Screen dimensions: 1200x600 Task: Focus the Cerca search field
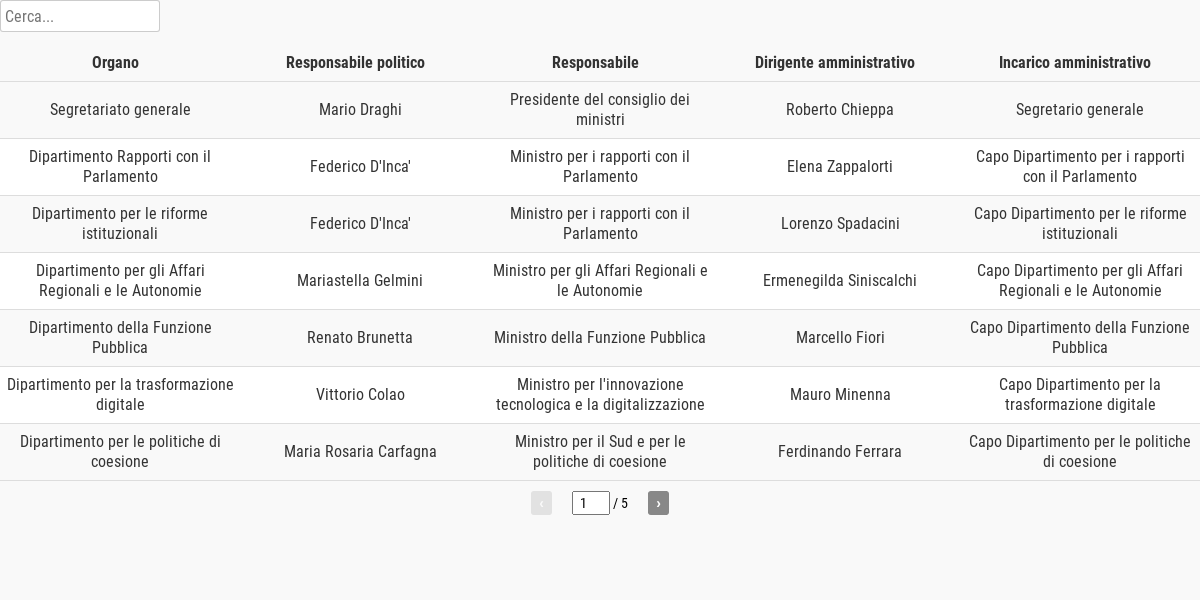pos(80,16)
